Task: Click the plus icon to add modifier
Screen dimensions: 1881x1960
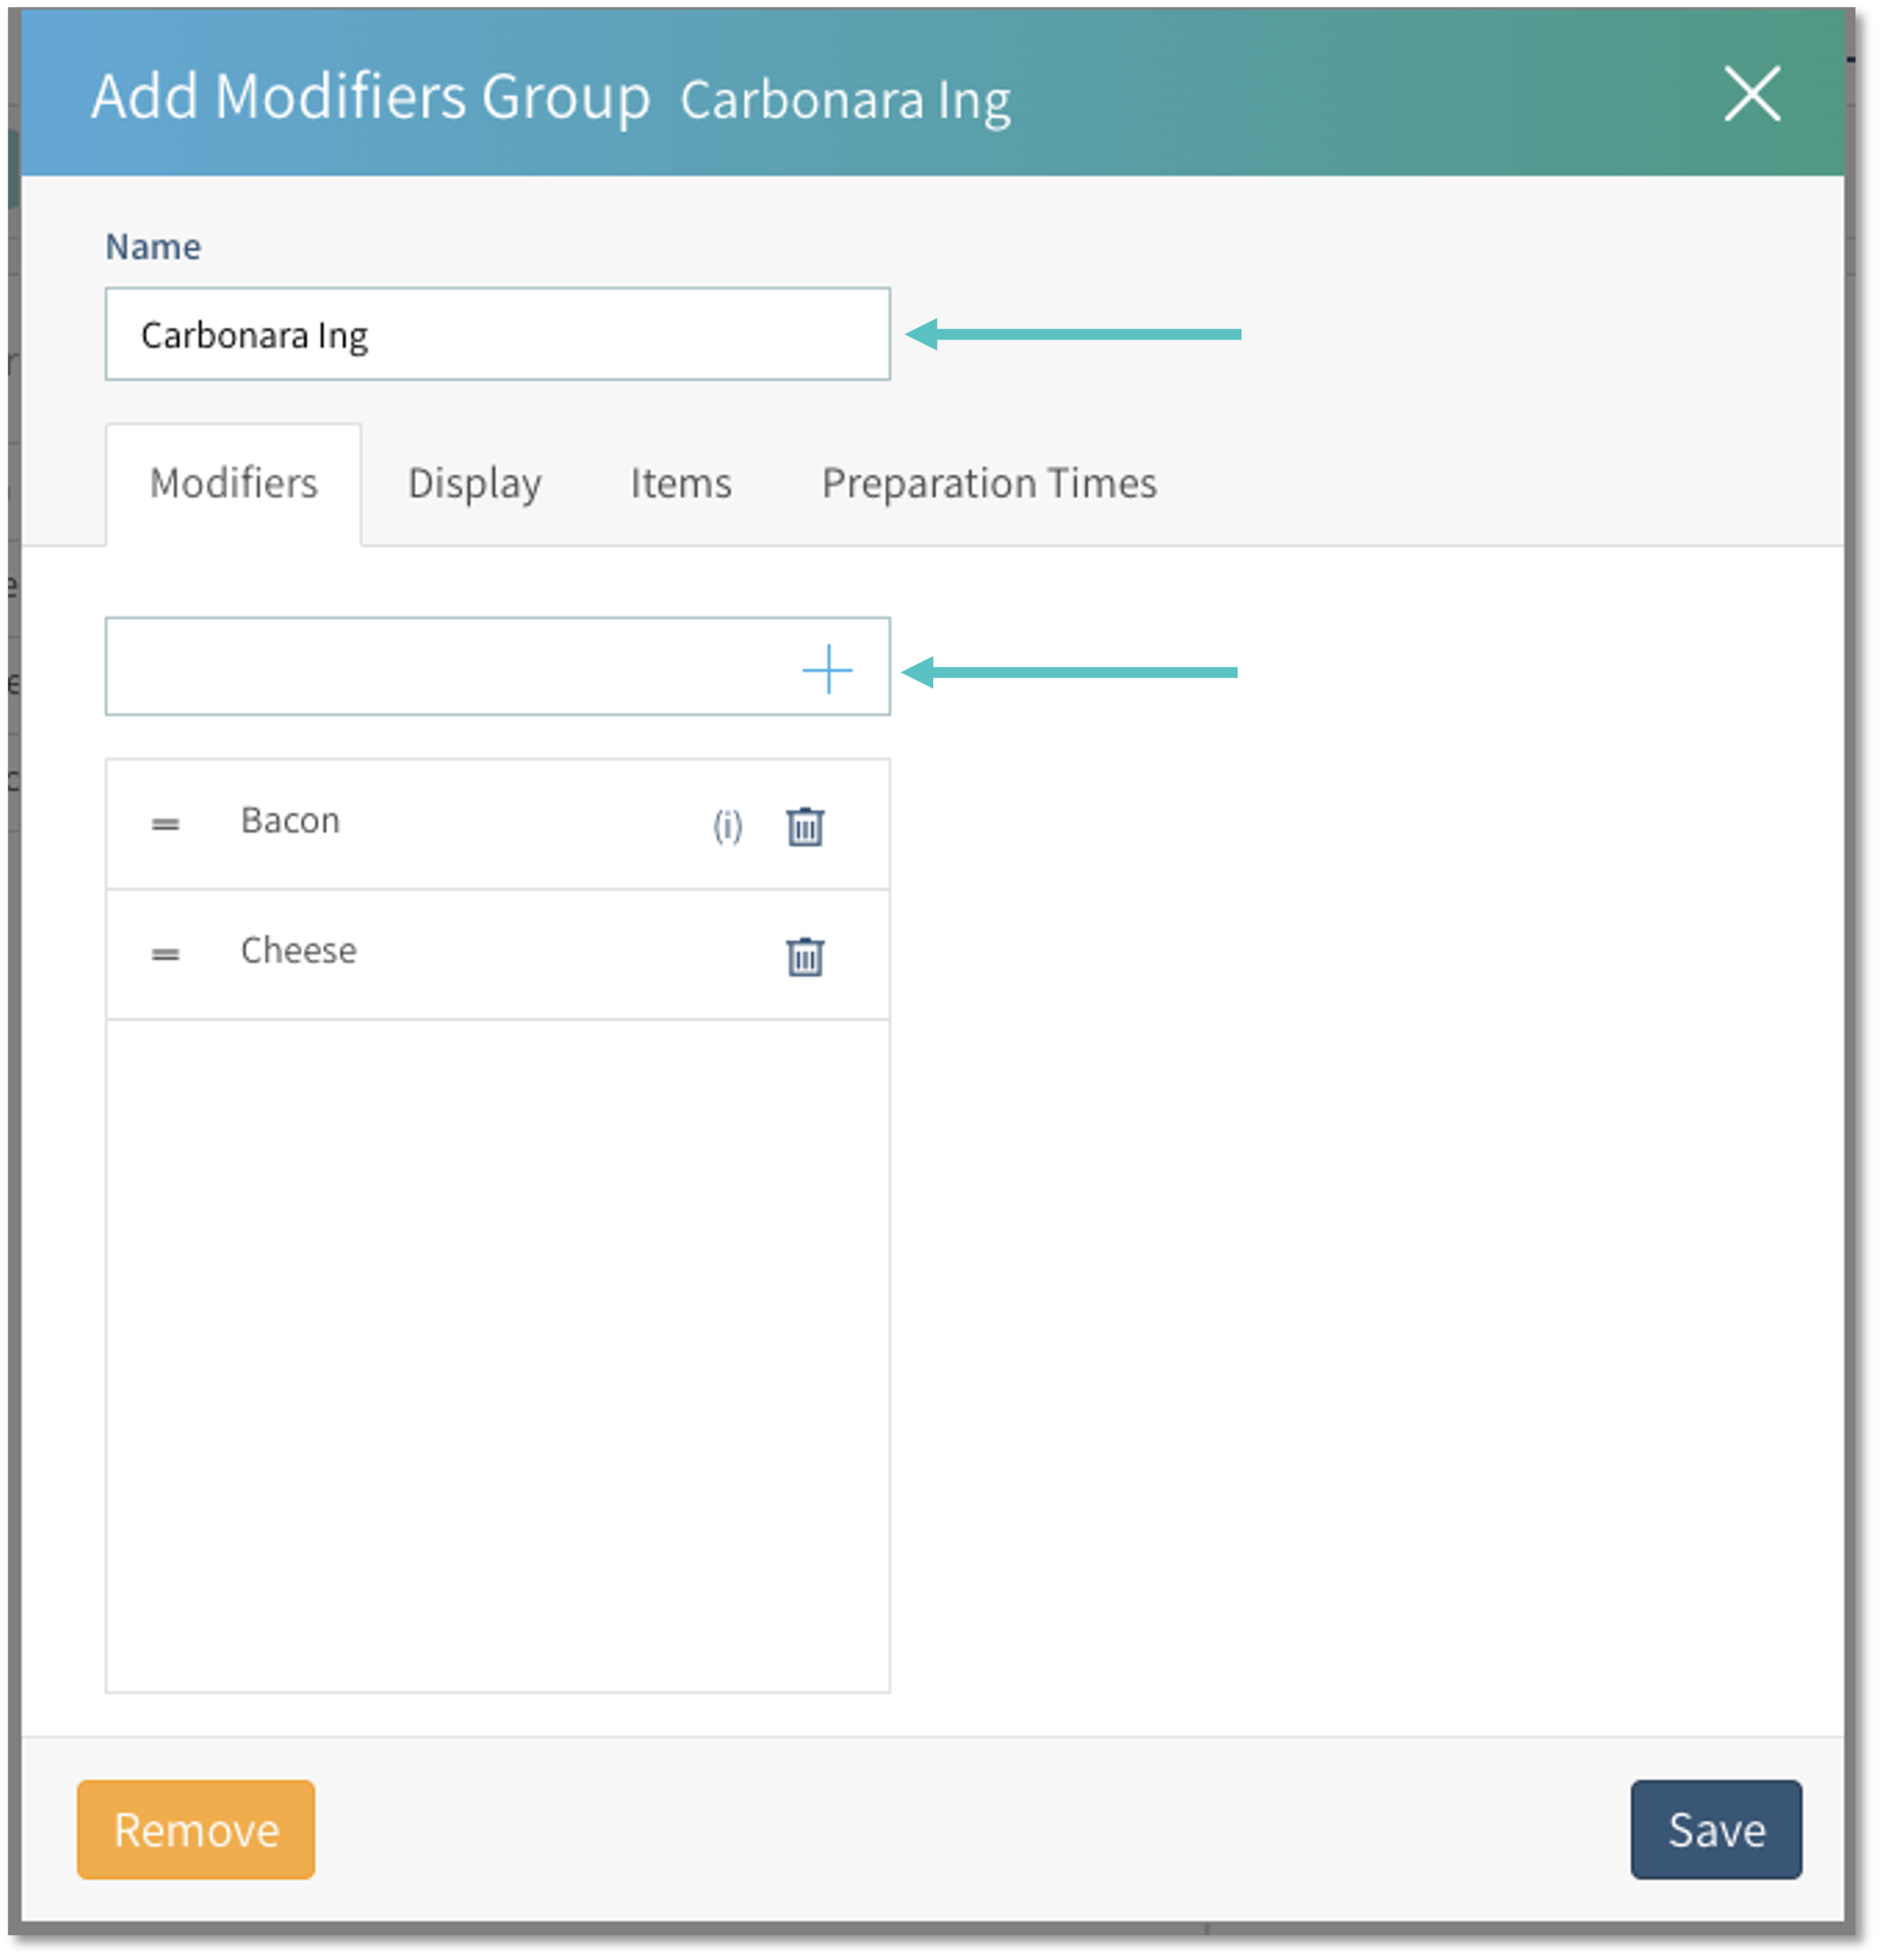Action: point(827,669)
